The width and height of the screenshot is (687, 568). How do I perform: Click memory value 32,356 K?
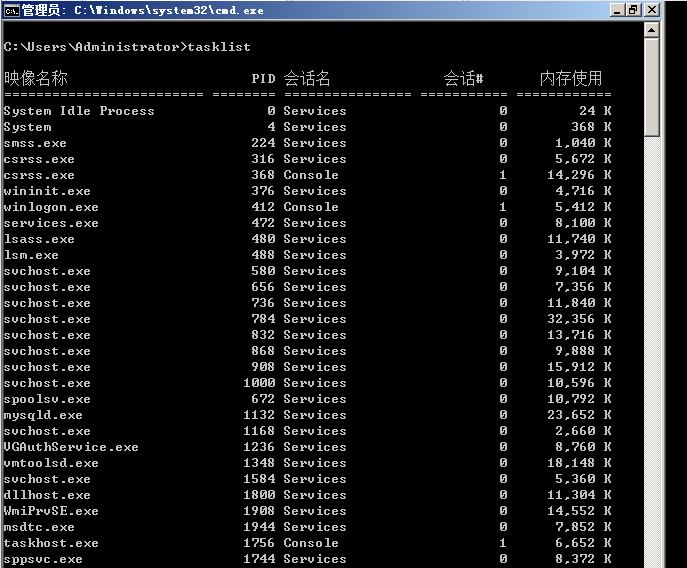pyautogui.click(x=579, y=319)
